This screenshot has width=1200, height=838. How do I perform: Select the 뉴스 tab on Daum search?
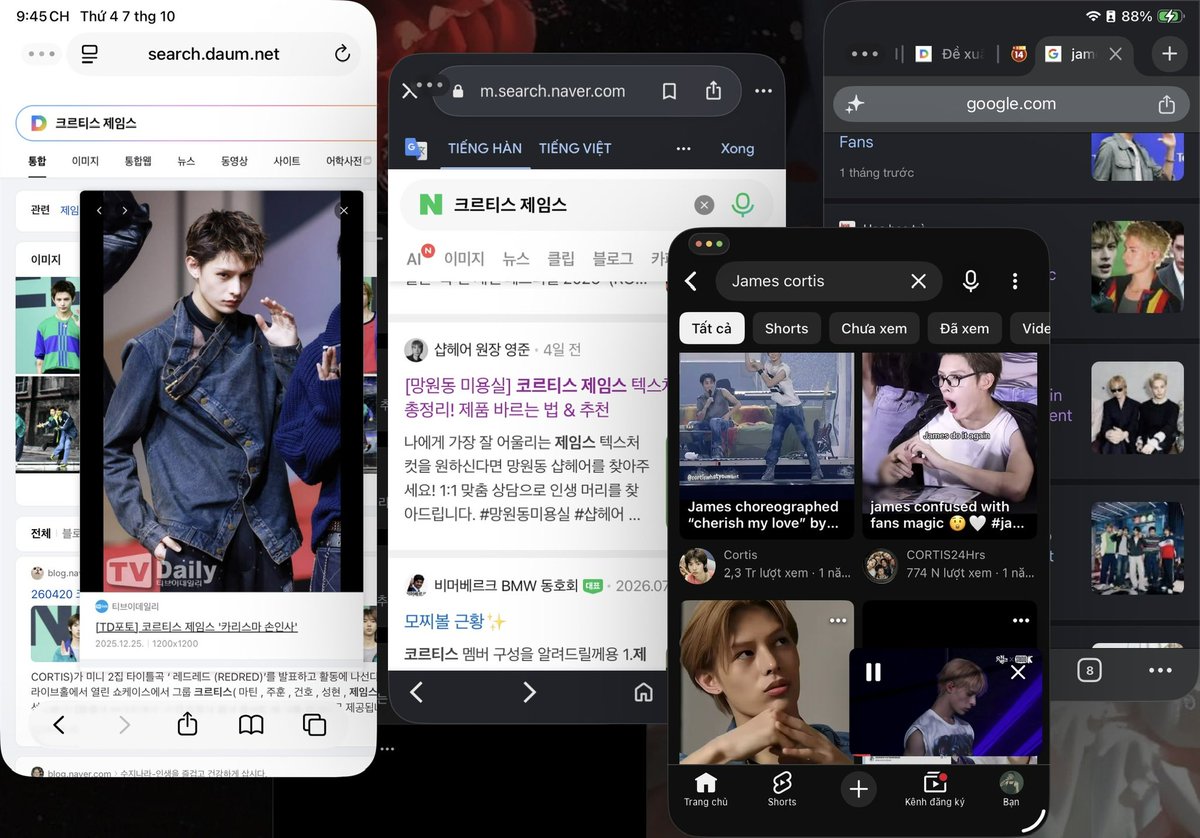(186, 160)
